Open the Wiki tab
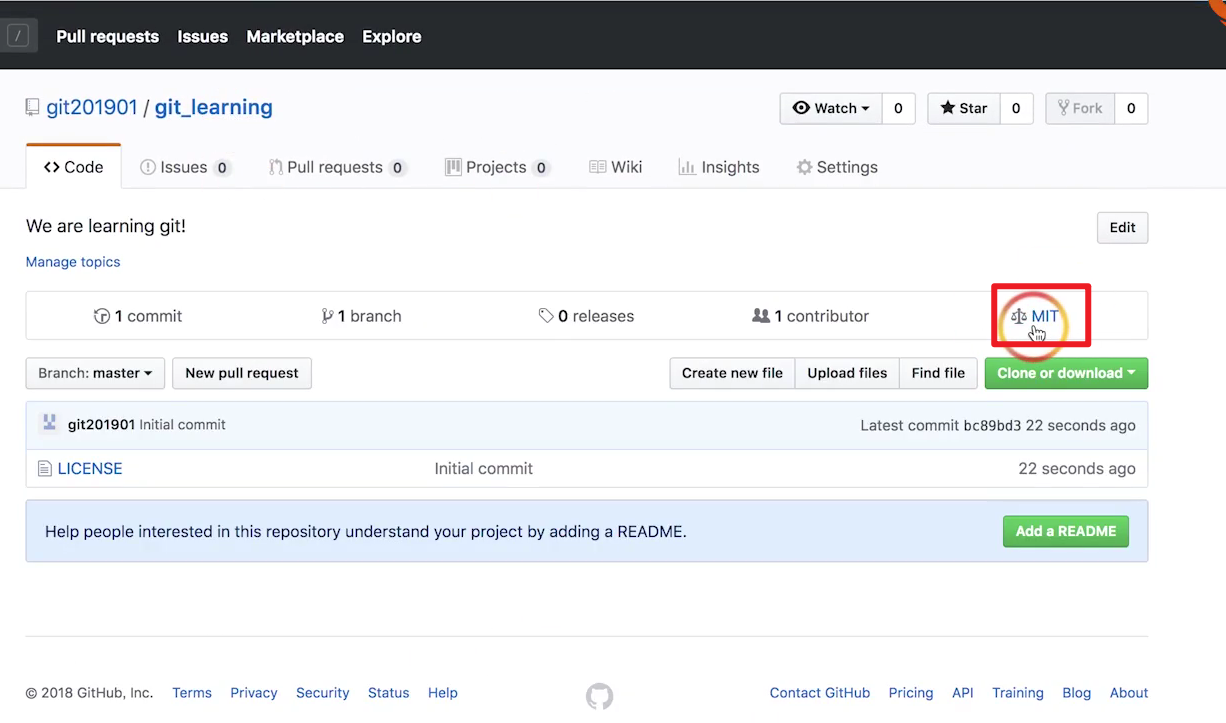Viewport: 1226px width, 723px height. [616, 167]
